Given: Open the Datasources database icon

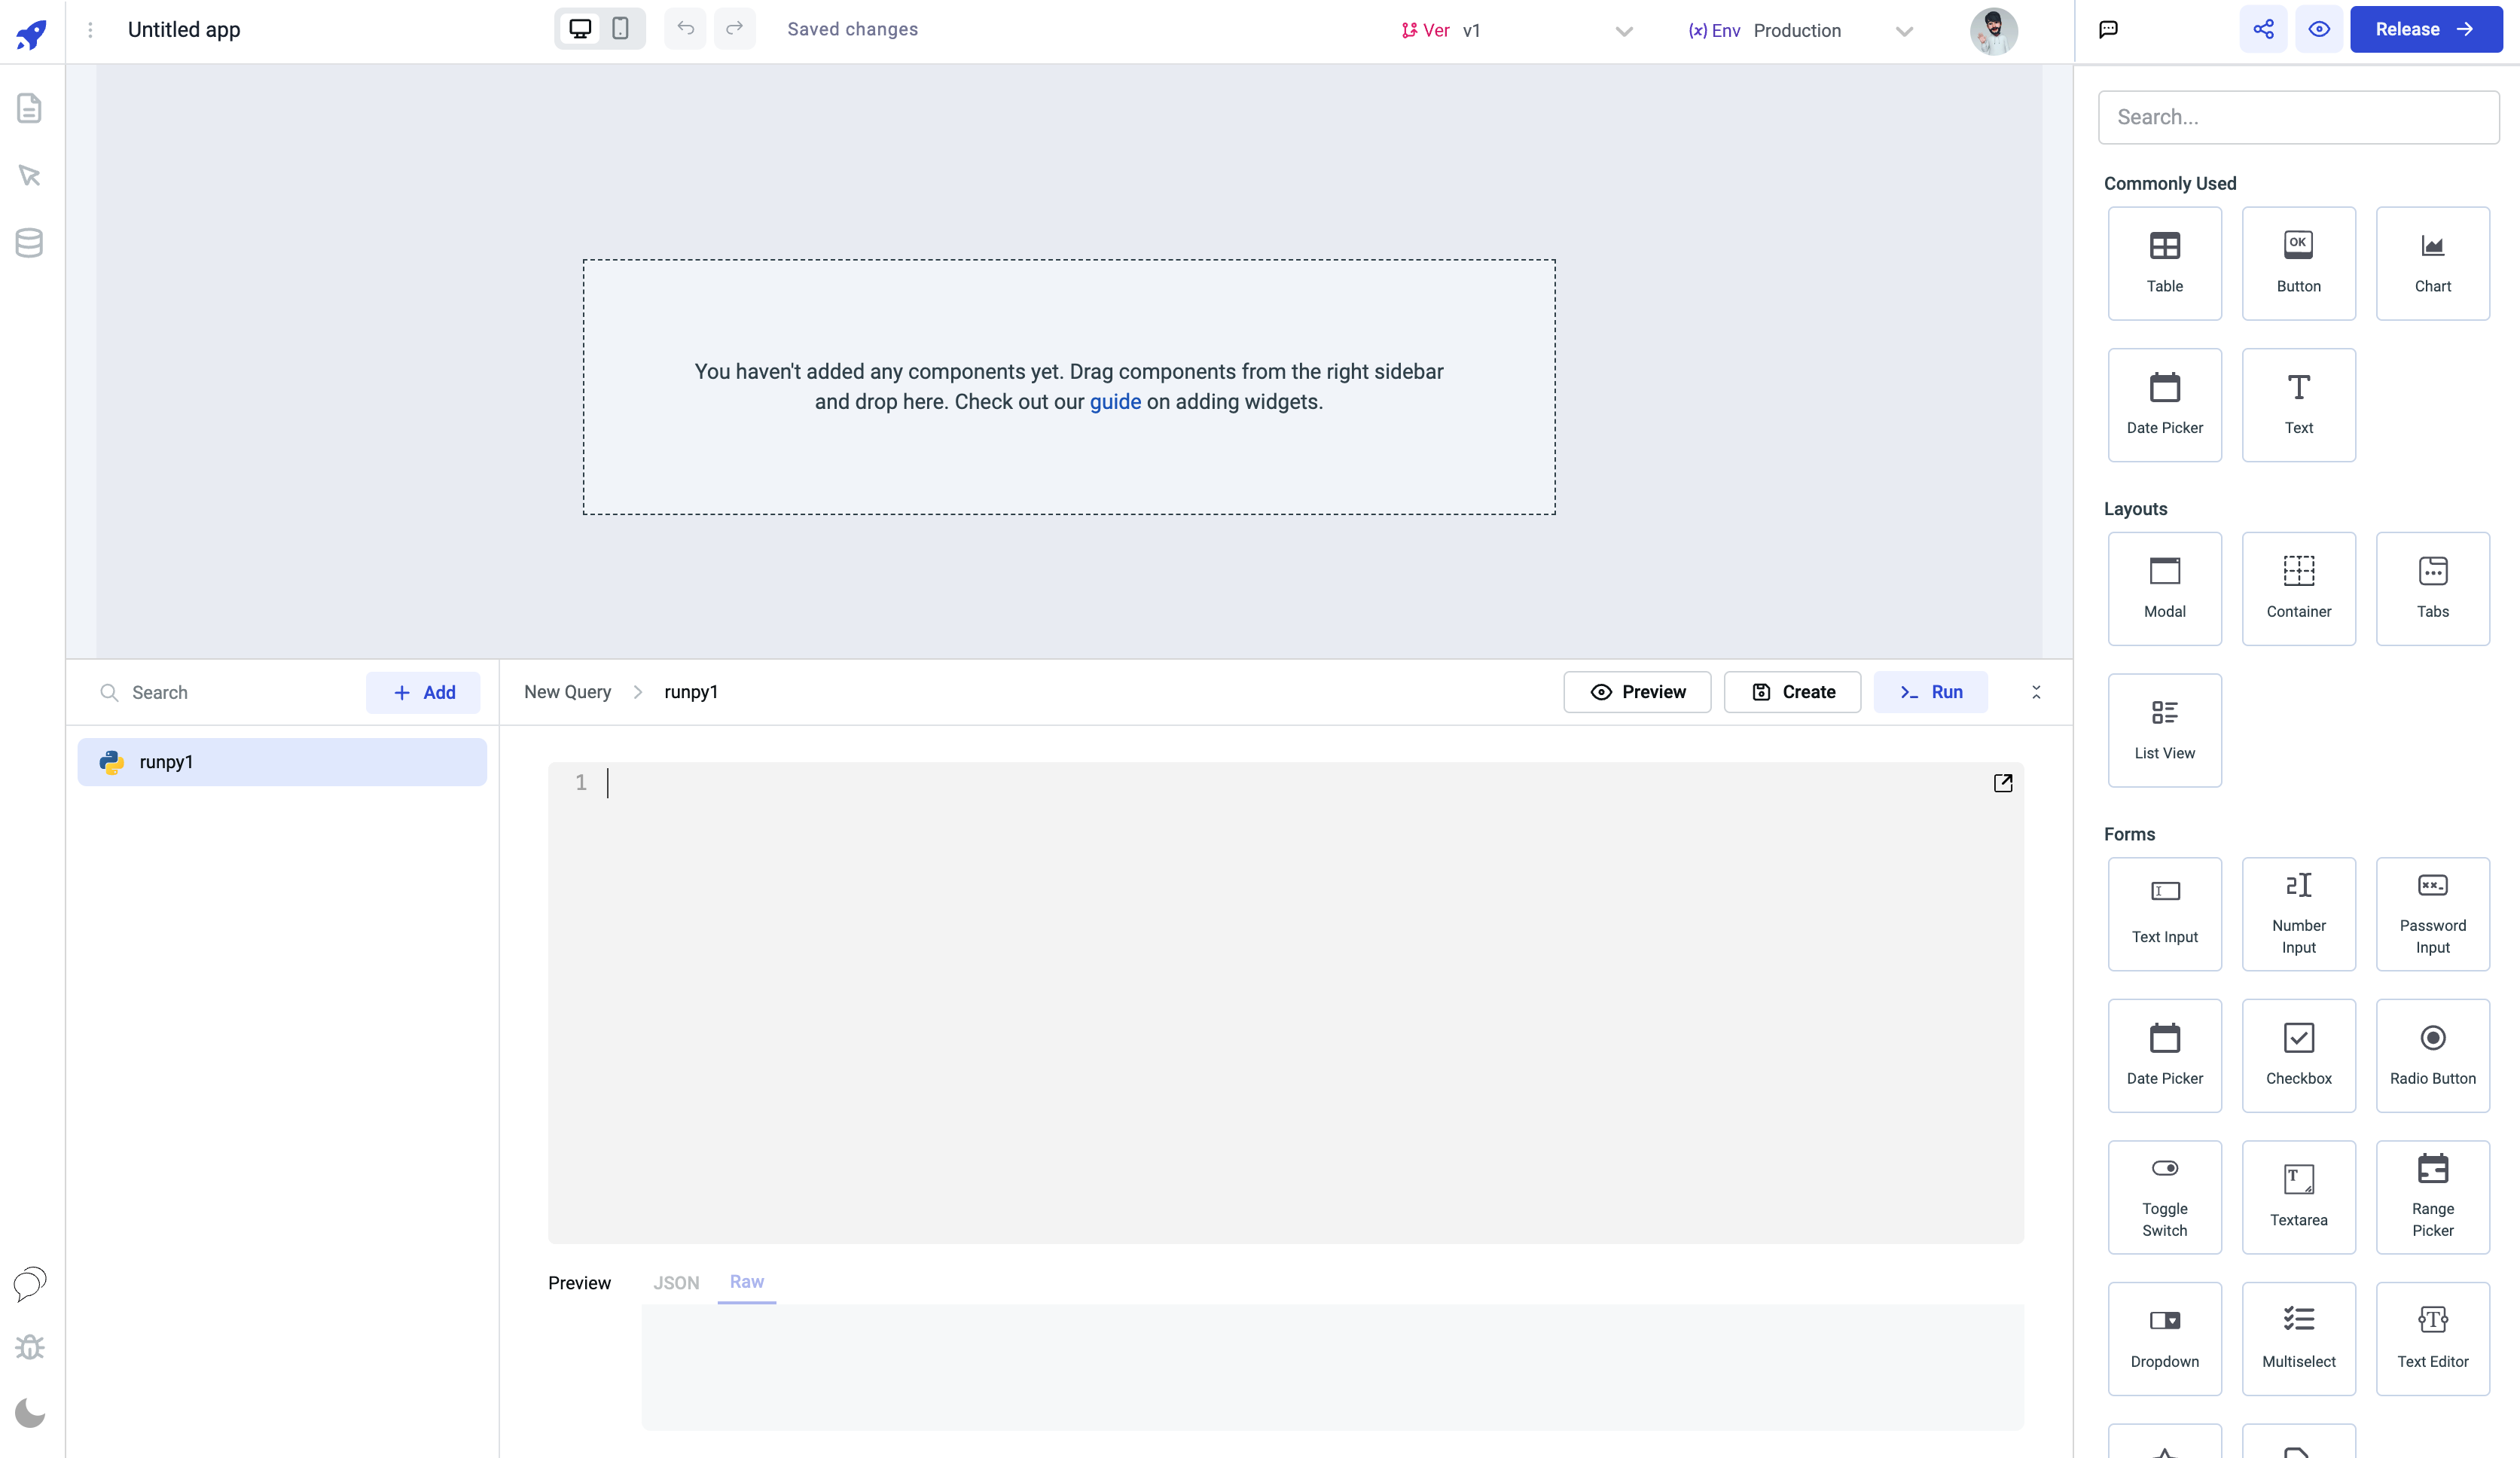Looking at the screenshot, I should 29,242.
